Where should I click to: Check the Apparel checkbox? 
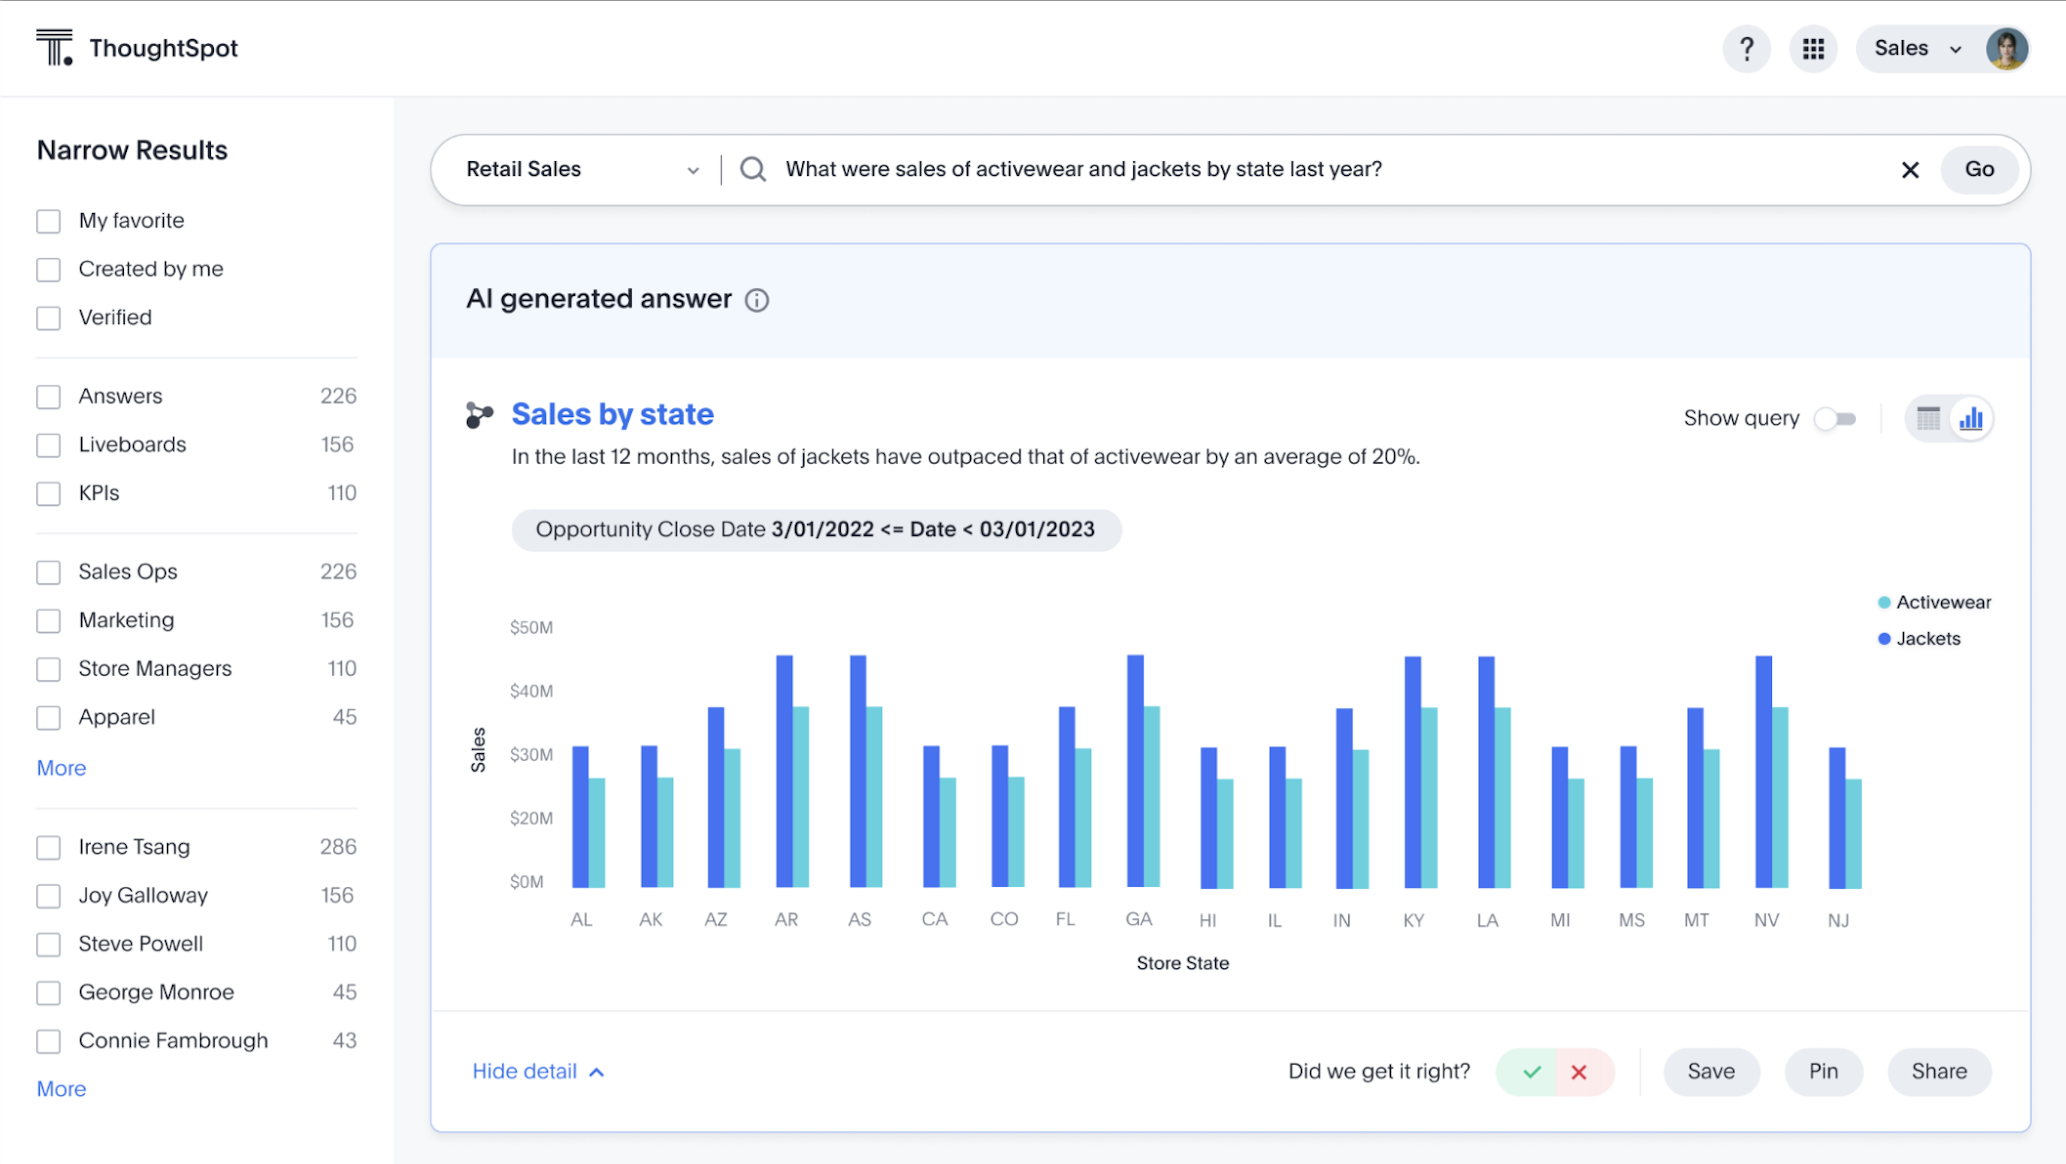(48, 717)
